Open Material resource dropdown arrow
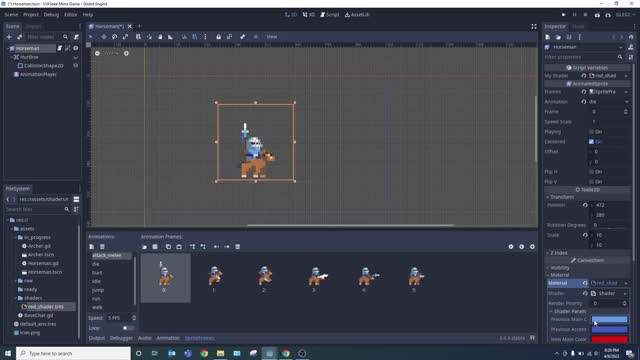The width and height of the screenshot is (640, 360). click(x=626, y=283)
